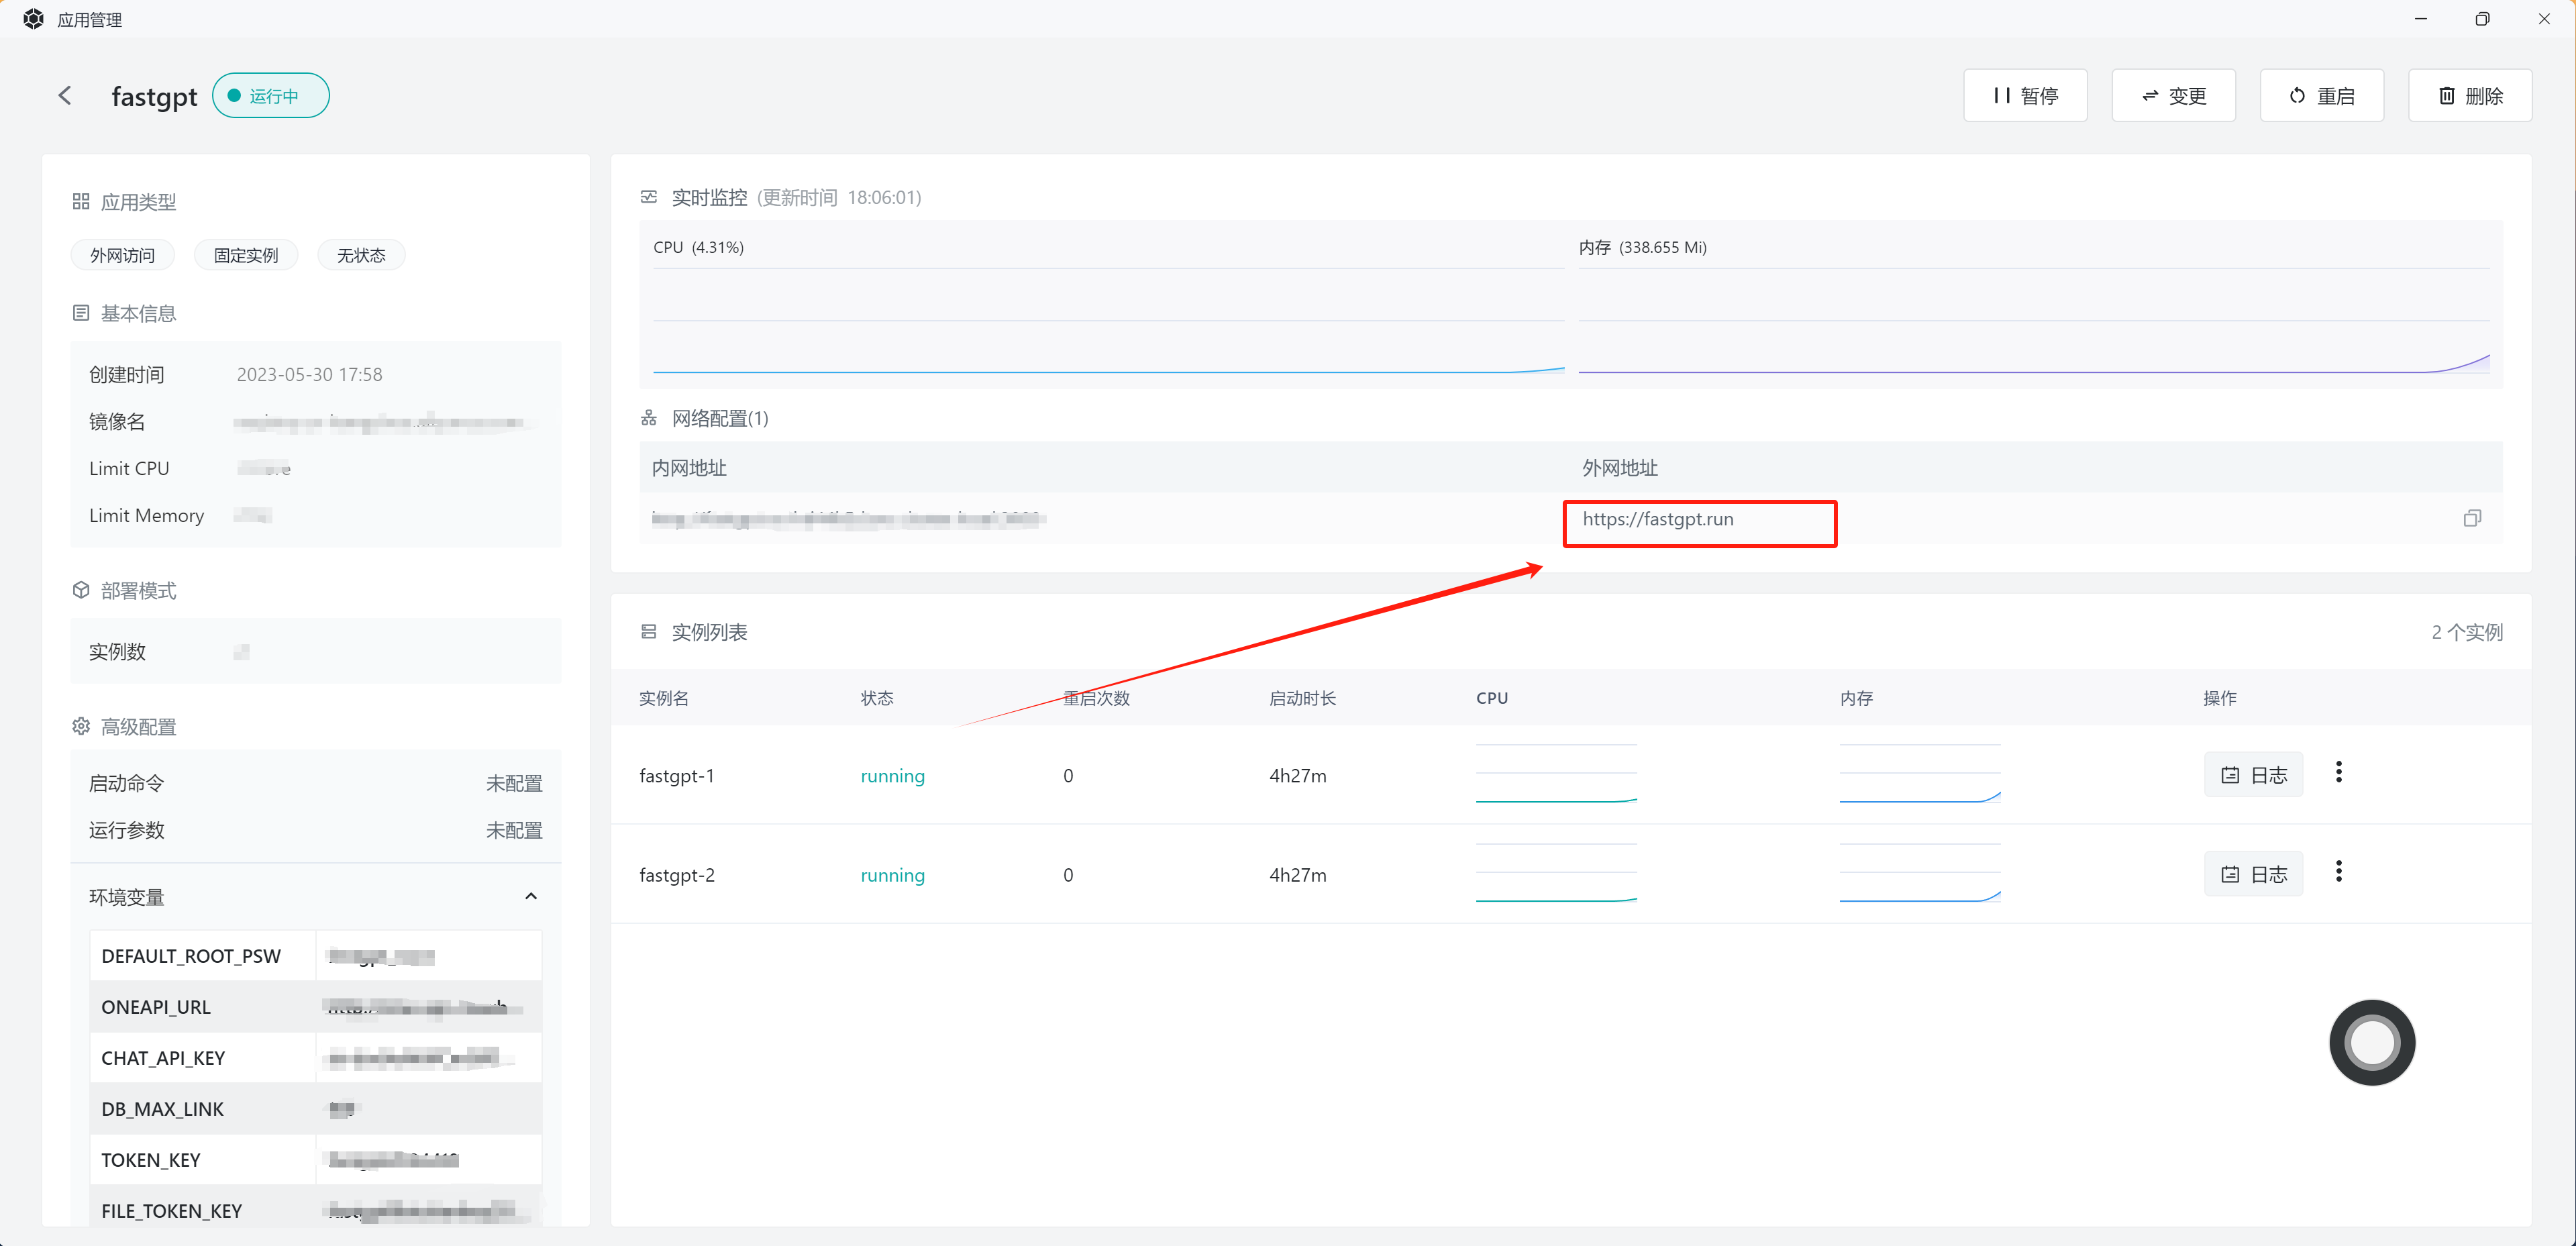Open the https://fastgpt.run external link
Viewport: 2576px width, 1246px height.
point(1657,519)
